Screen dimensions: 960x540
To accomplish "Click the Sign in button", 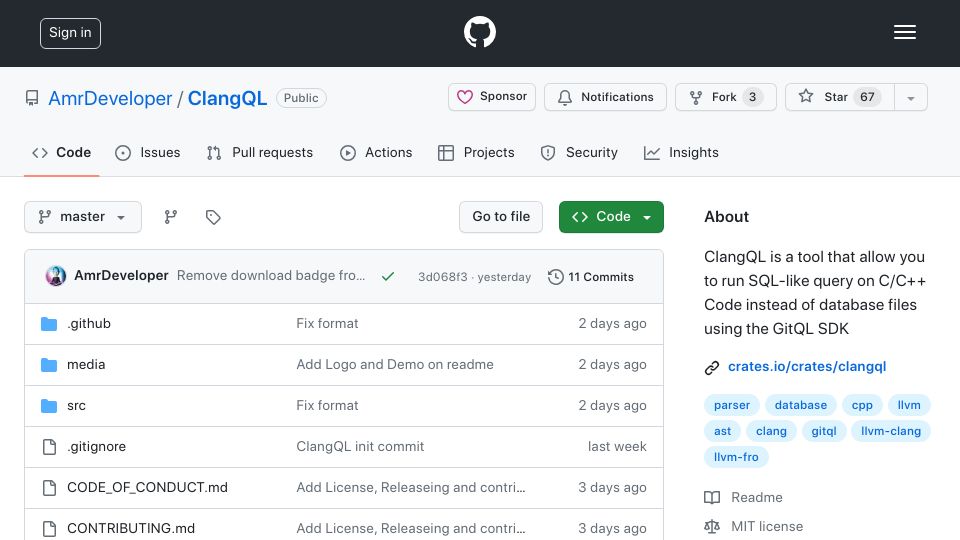I will point(70,33).
